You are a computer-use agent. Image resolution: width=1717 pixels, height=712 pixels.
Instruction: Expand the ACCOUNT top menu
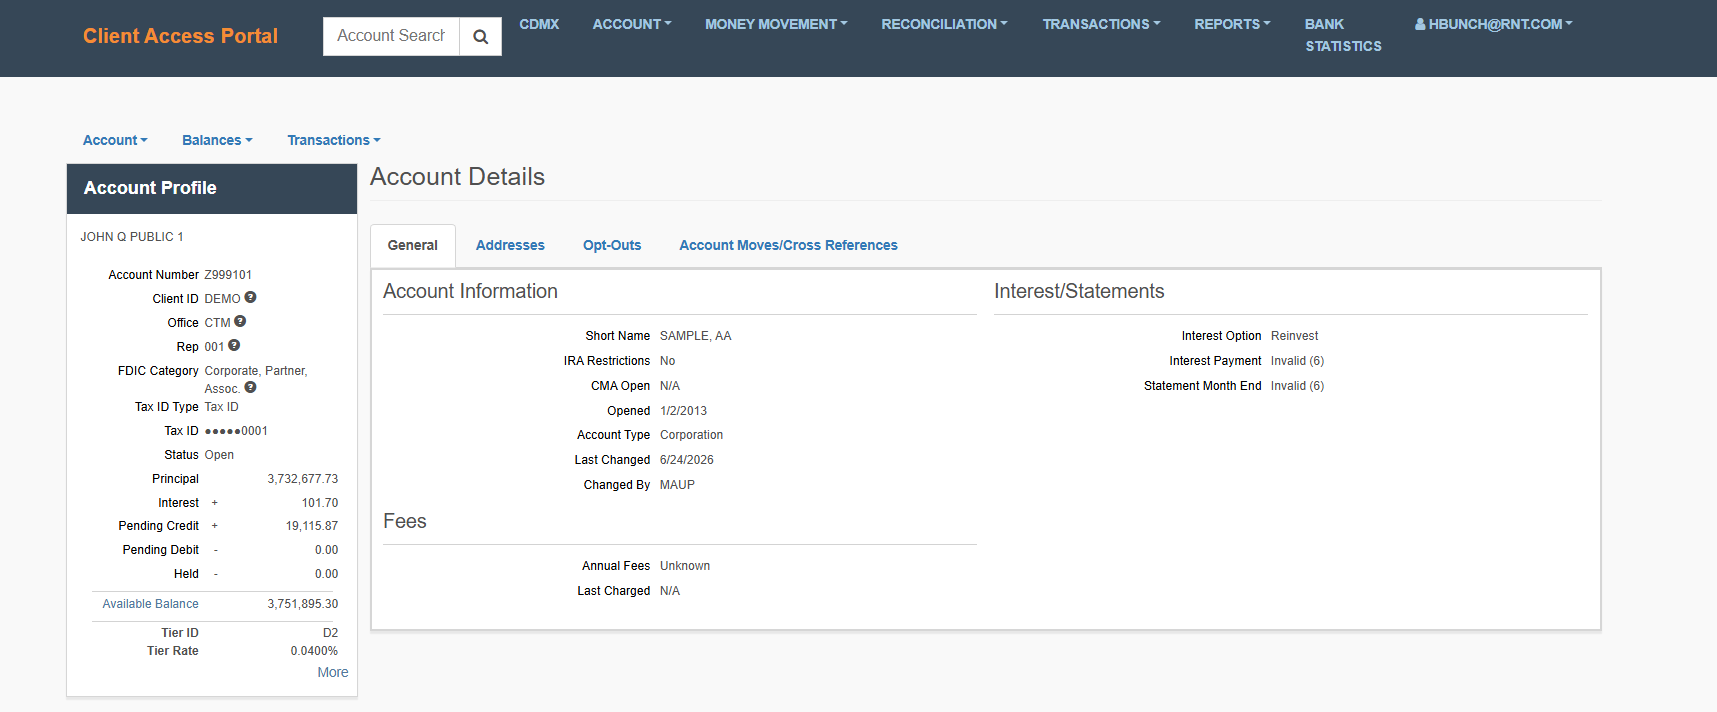[x=632, y=24]
